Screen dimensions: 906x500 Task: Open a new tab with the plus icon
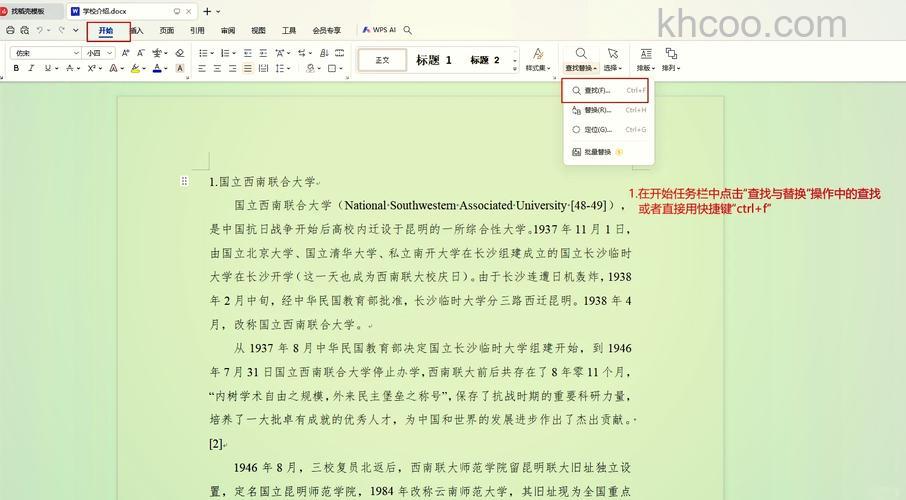click(x=207, y=11)
